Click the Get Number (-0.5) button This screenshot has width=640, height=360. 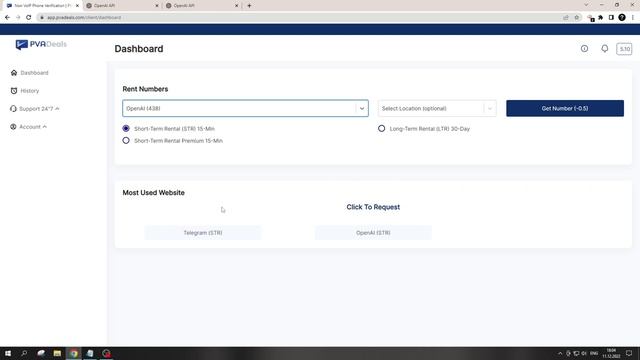click(565, 108)
